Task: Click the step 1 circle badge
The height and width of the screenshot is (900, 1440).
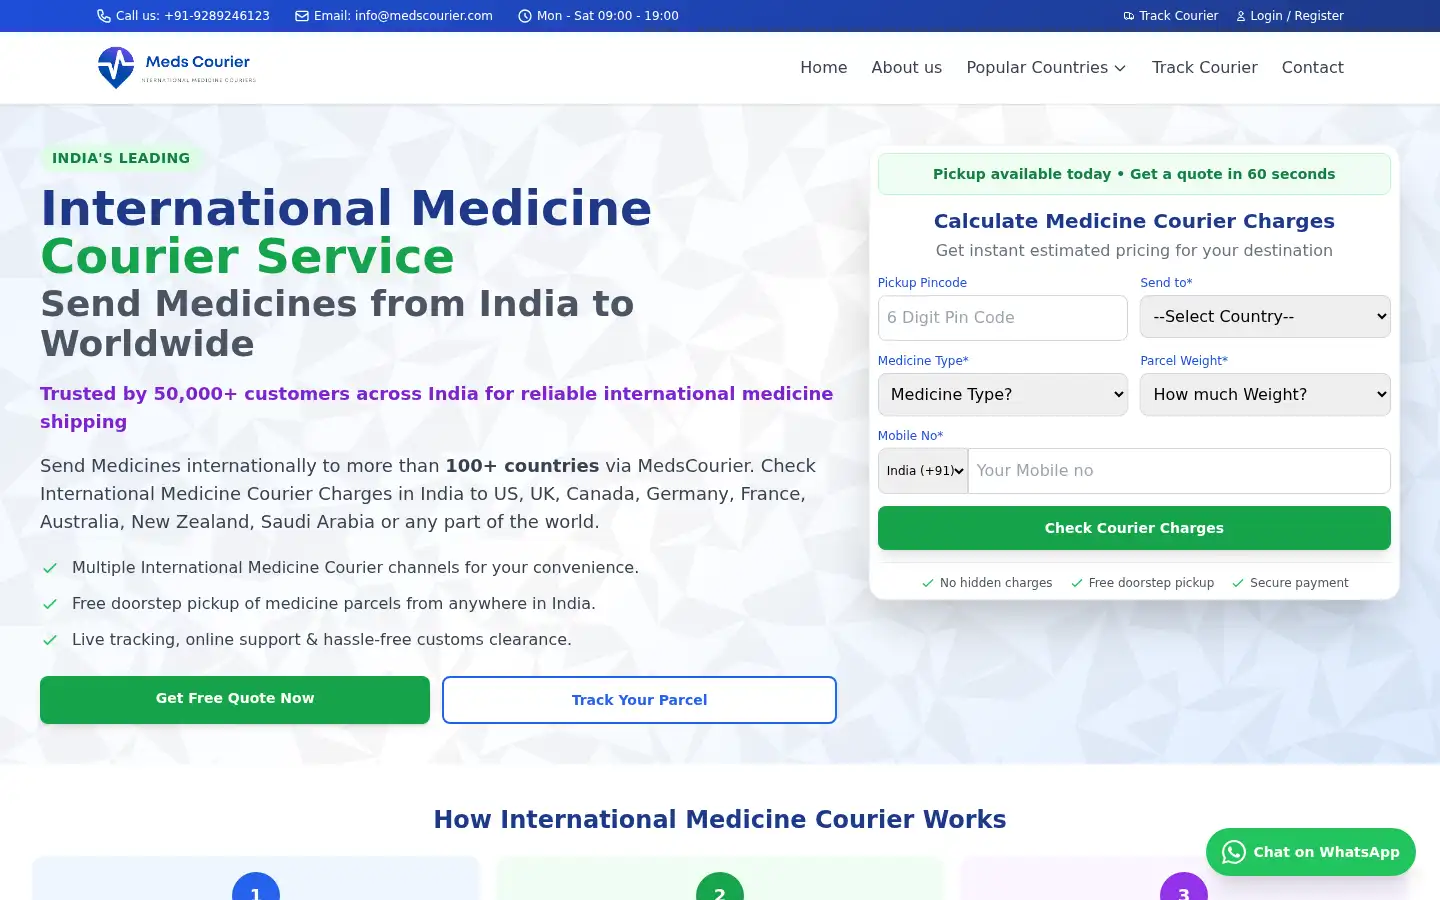Action: click(256, 887)
